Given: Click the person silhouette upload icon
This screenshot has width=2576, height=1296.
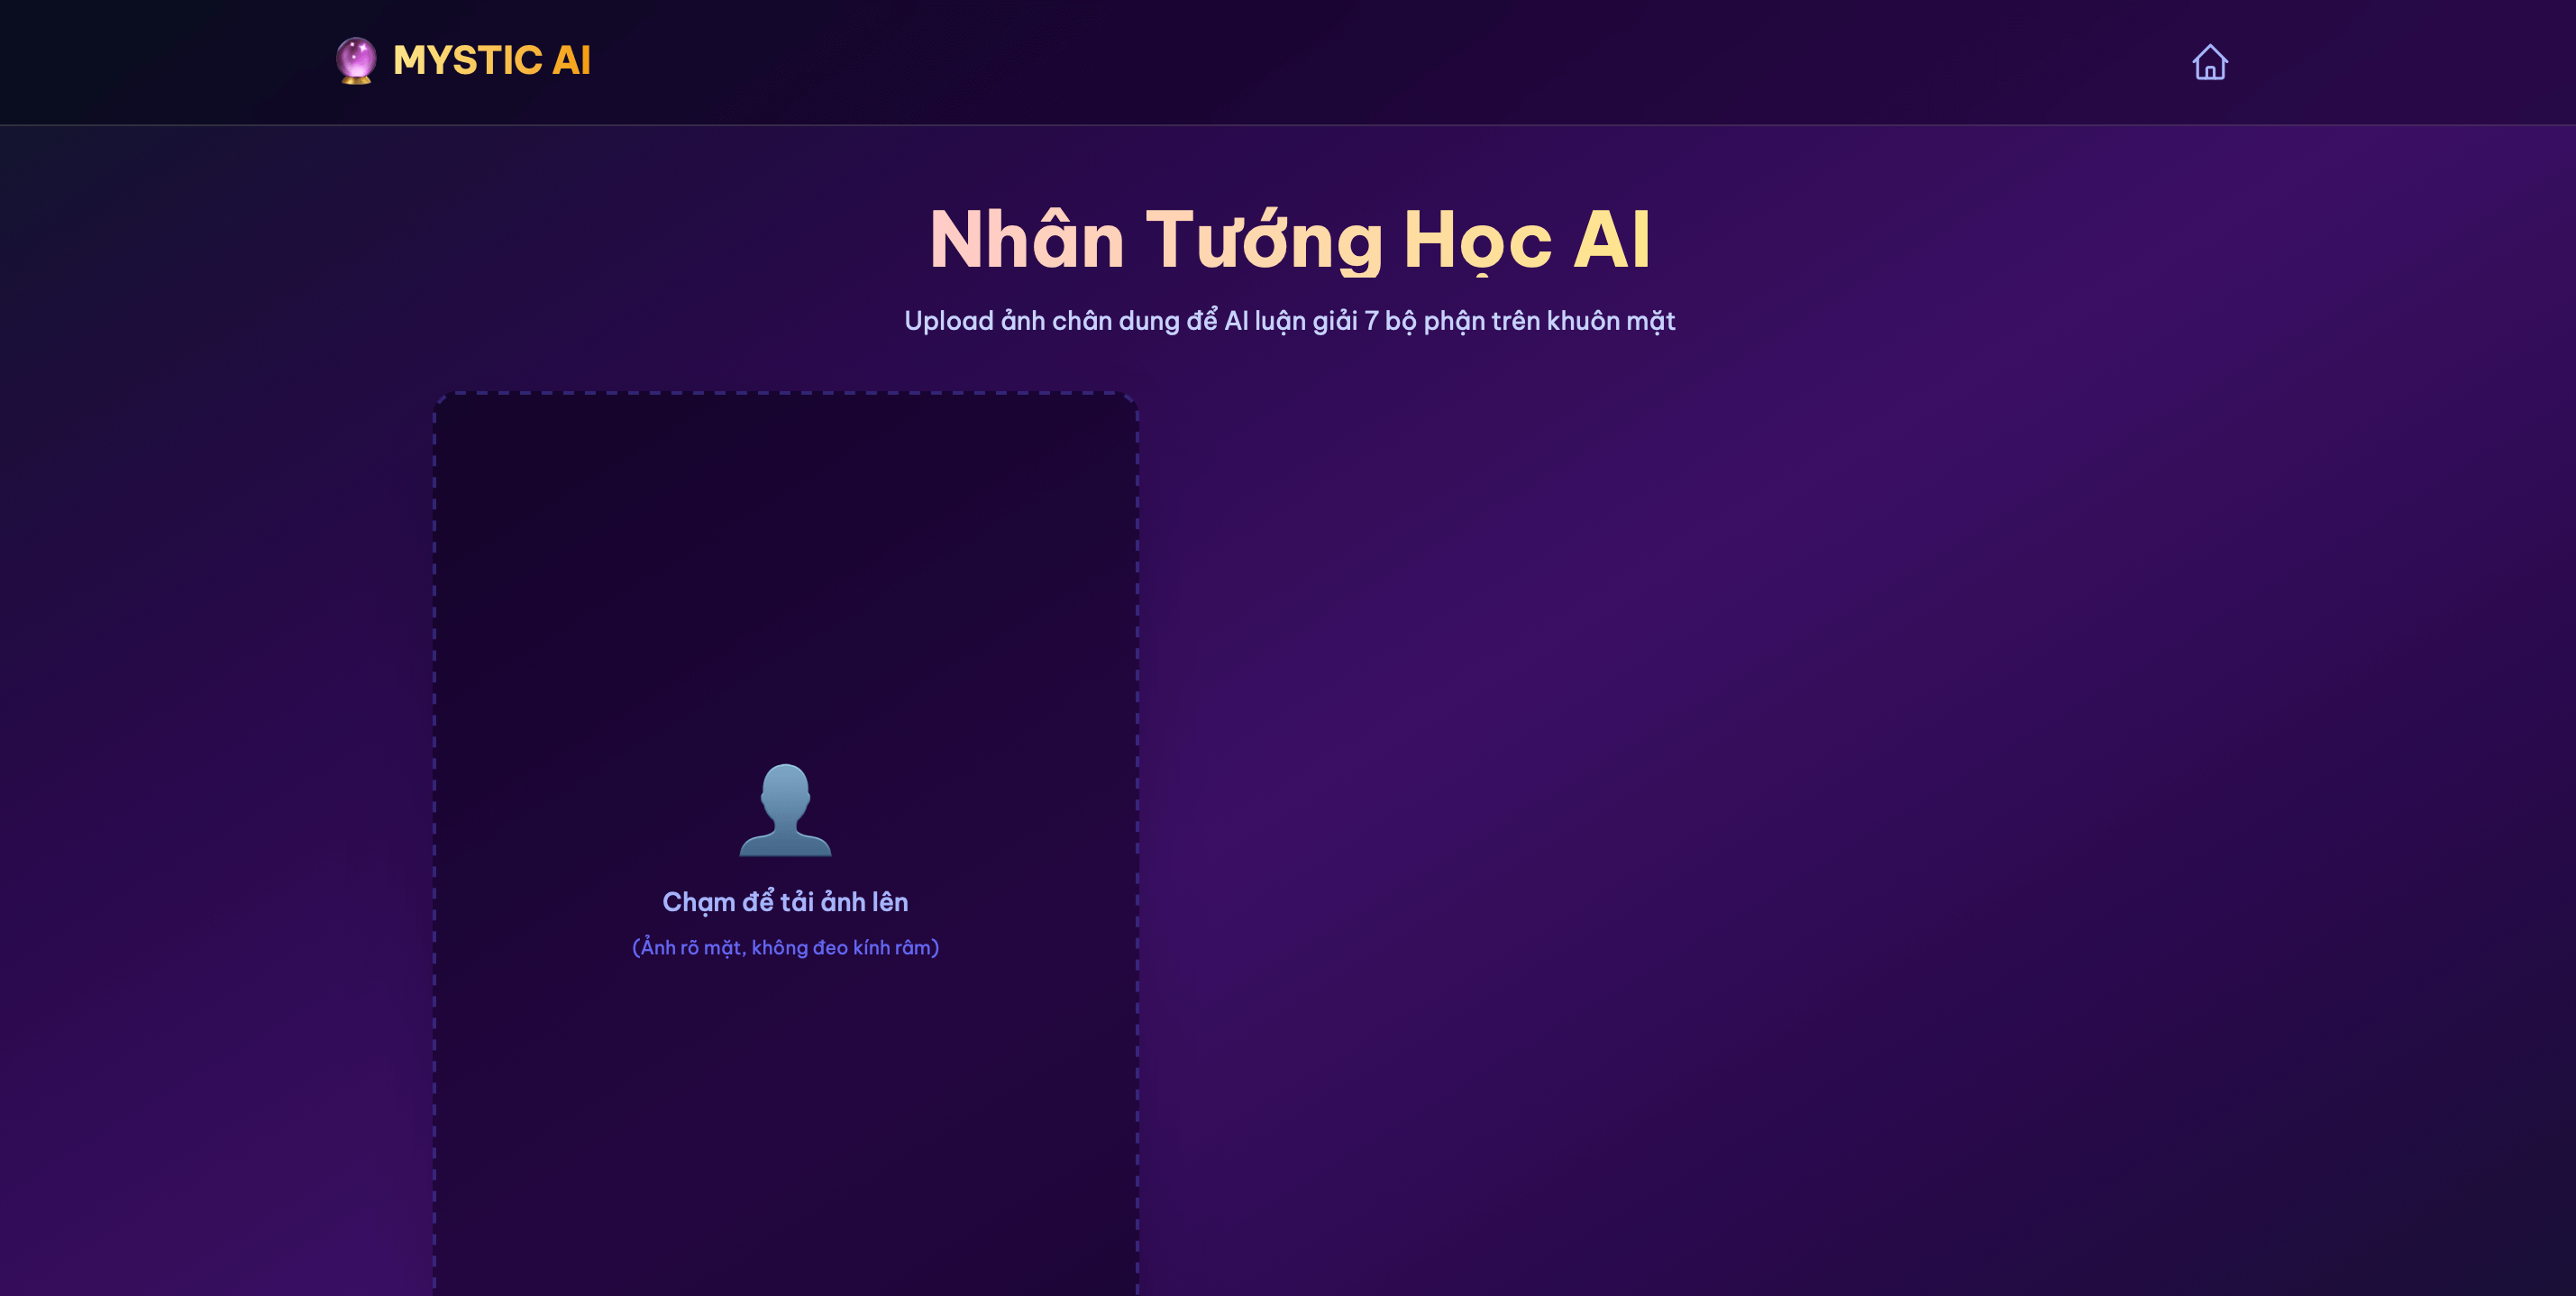Looking at the screenshot, I should (x=785, y=810).
